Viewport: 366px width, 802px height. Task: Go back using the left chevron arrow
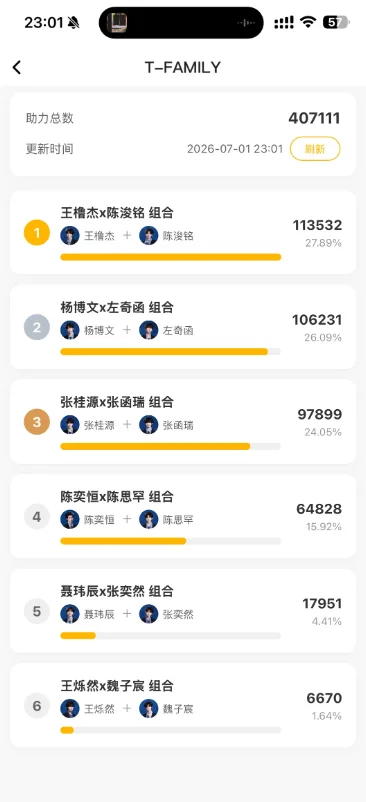17,67
